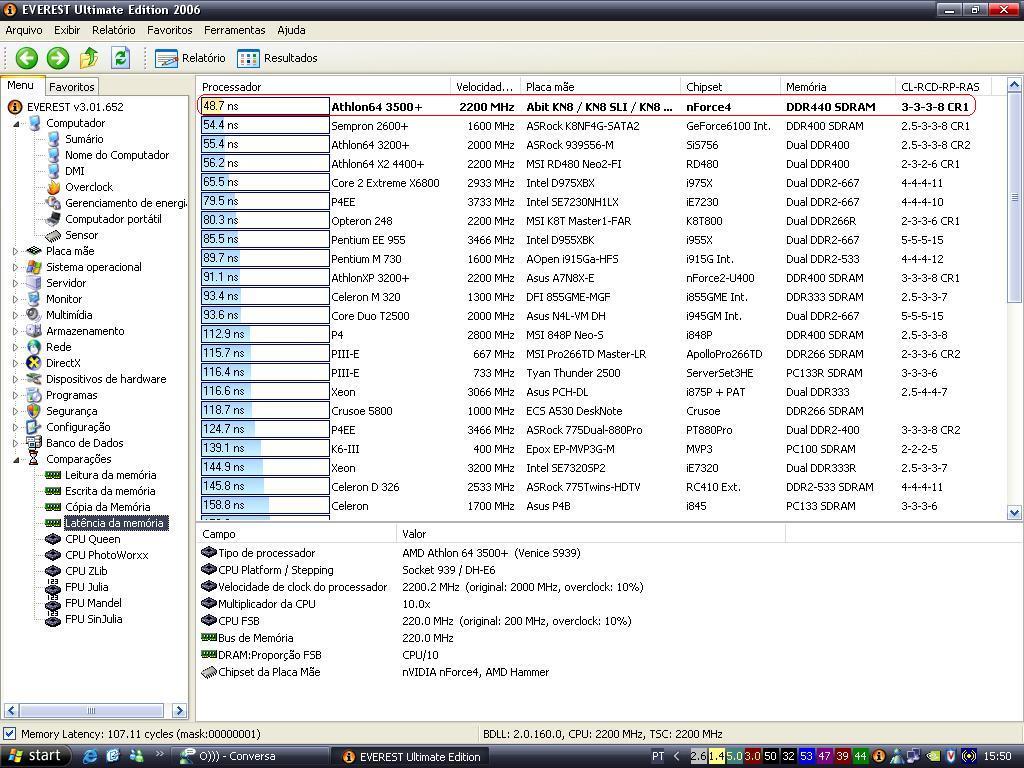Click the Cópia da Memória RAM icon

coord(54,507)
